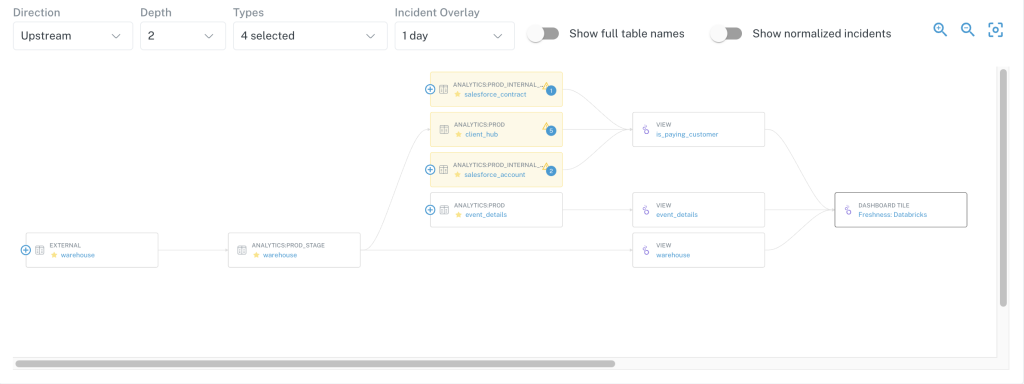
Task: Click the icon on Freshness: Databricks tile
Action: click(x=848, y=210)
